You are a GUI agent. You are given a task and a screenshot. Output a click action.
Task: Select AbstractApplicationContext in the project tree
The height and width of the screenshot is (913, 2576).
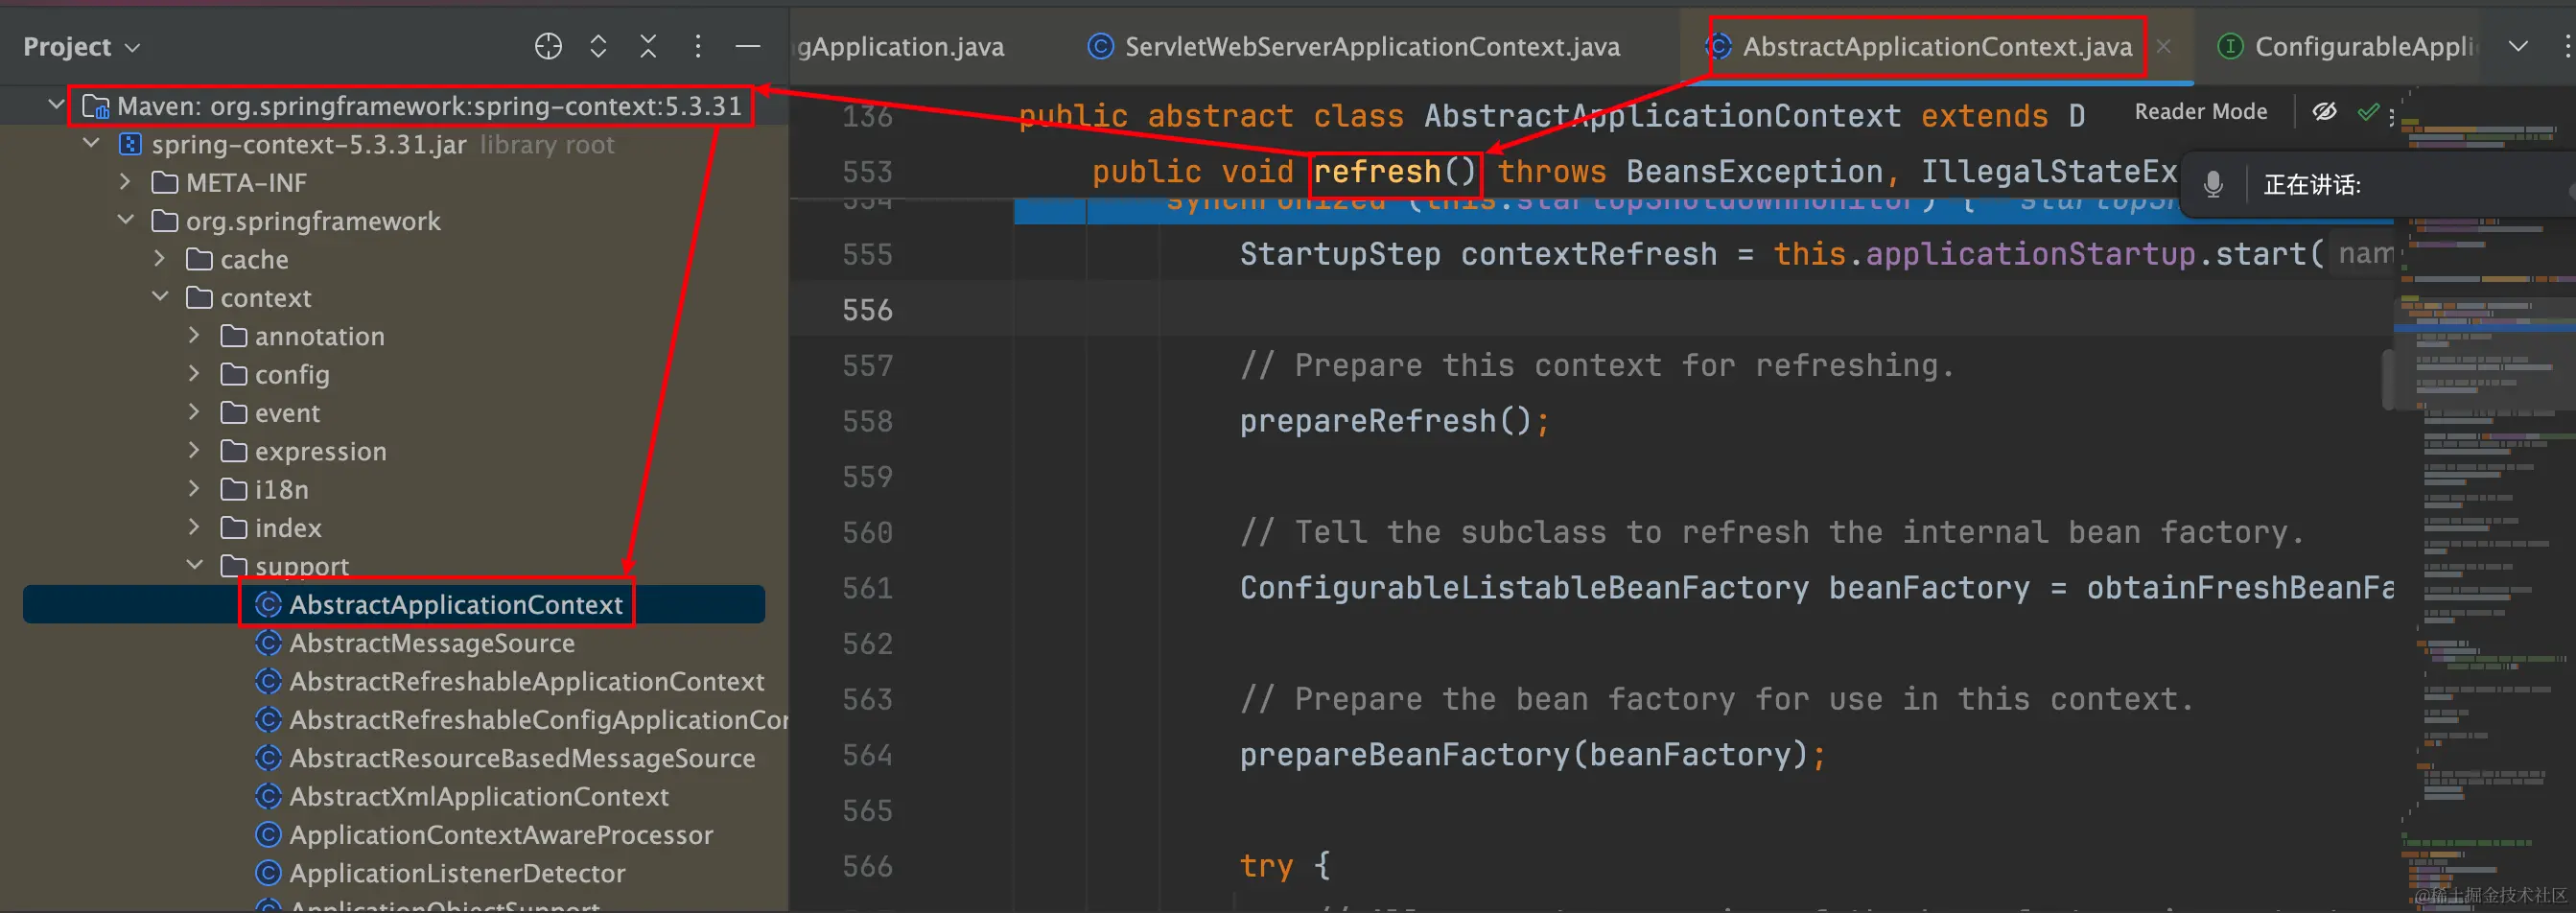[x=394, y=604]
